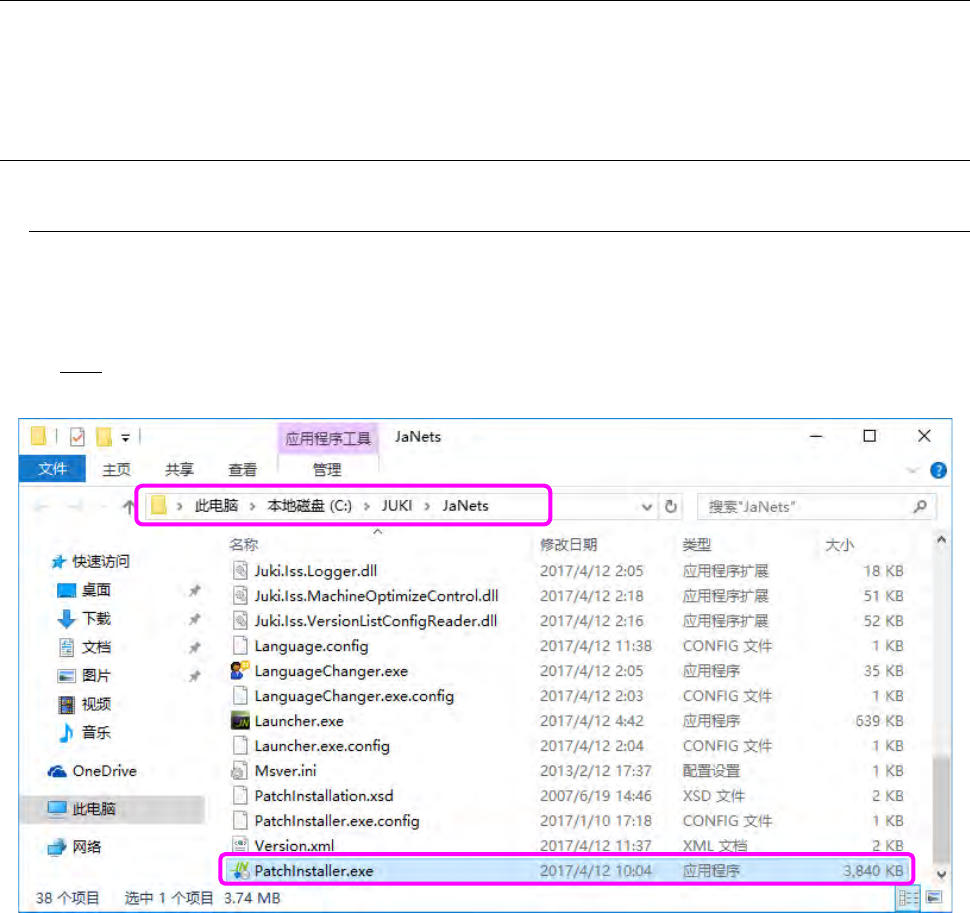The width and height of the screenshot is (970, 913).
Task: Select the Version.xml file icon
Action: pyautogui.click(x=240, y=845)
